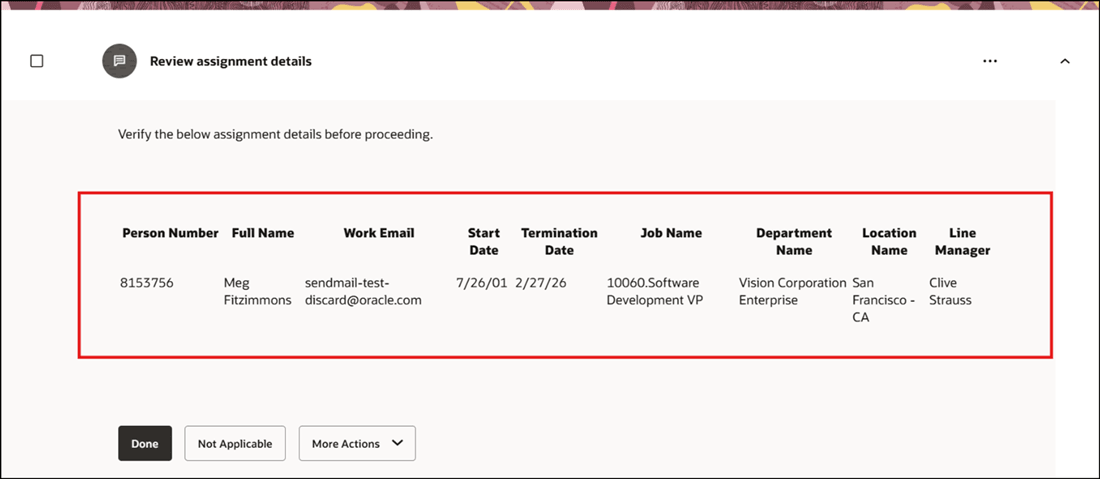Screen dimensions: 1100x479
Task: Click the Full Name column header
Action: tap(263, 233)
